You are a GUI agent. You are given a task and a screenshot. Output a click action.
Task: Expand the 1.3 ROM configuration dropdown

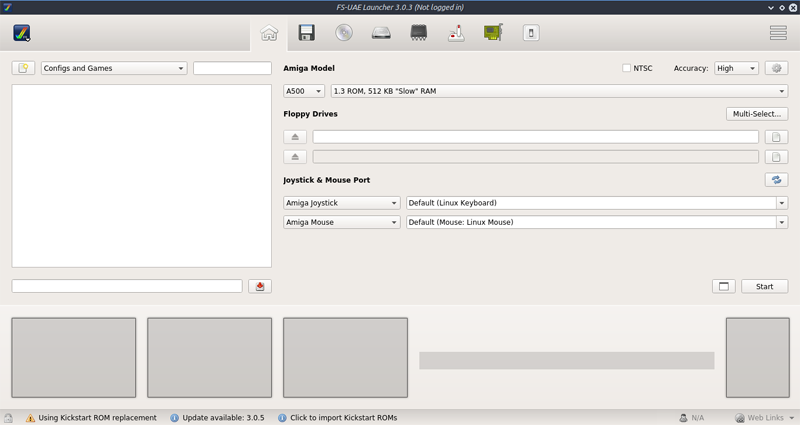559,91
